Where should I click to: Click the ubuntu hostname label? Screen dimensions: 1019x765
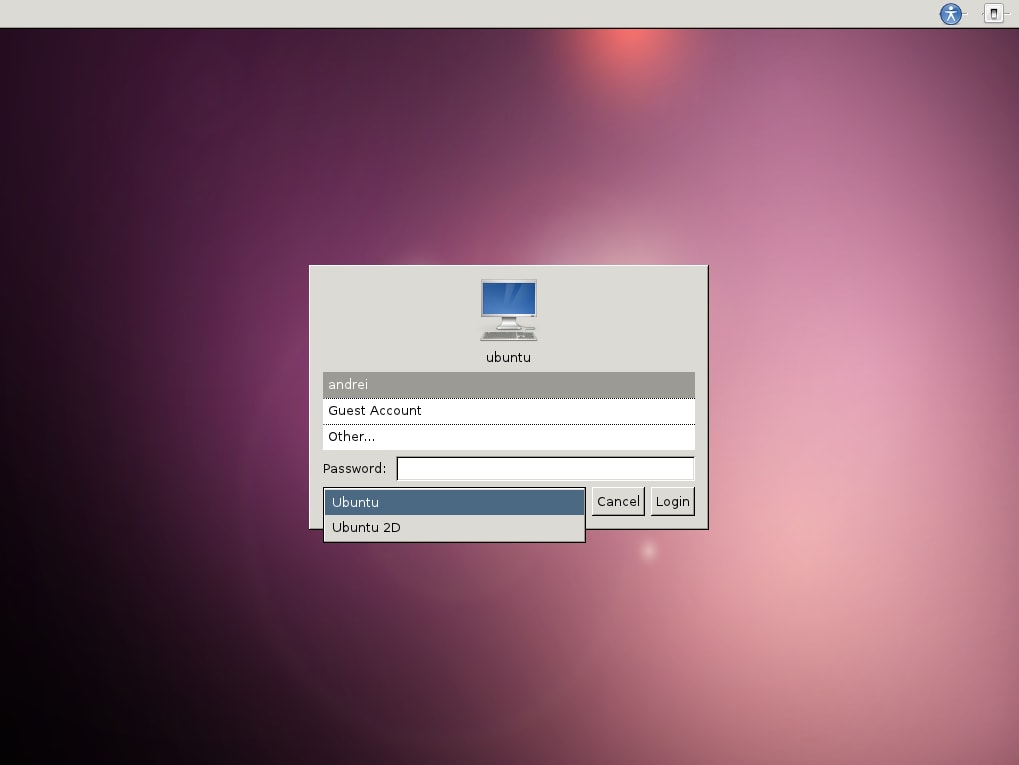coord(508,357)
